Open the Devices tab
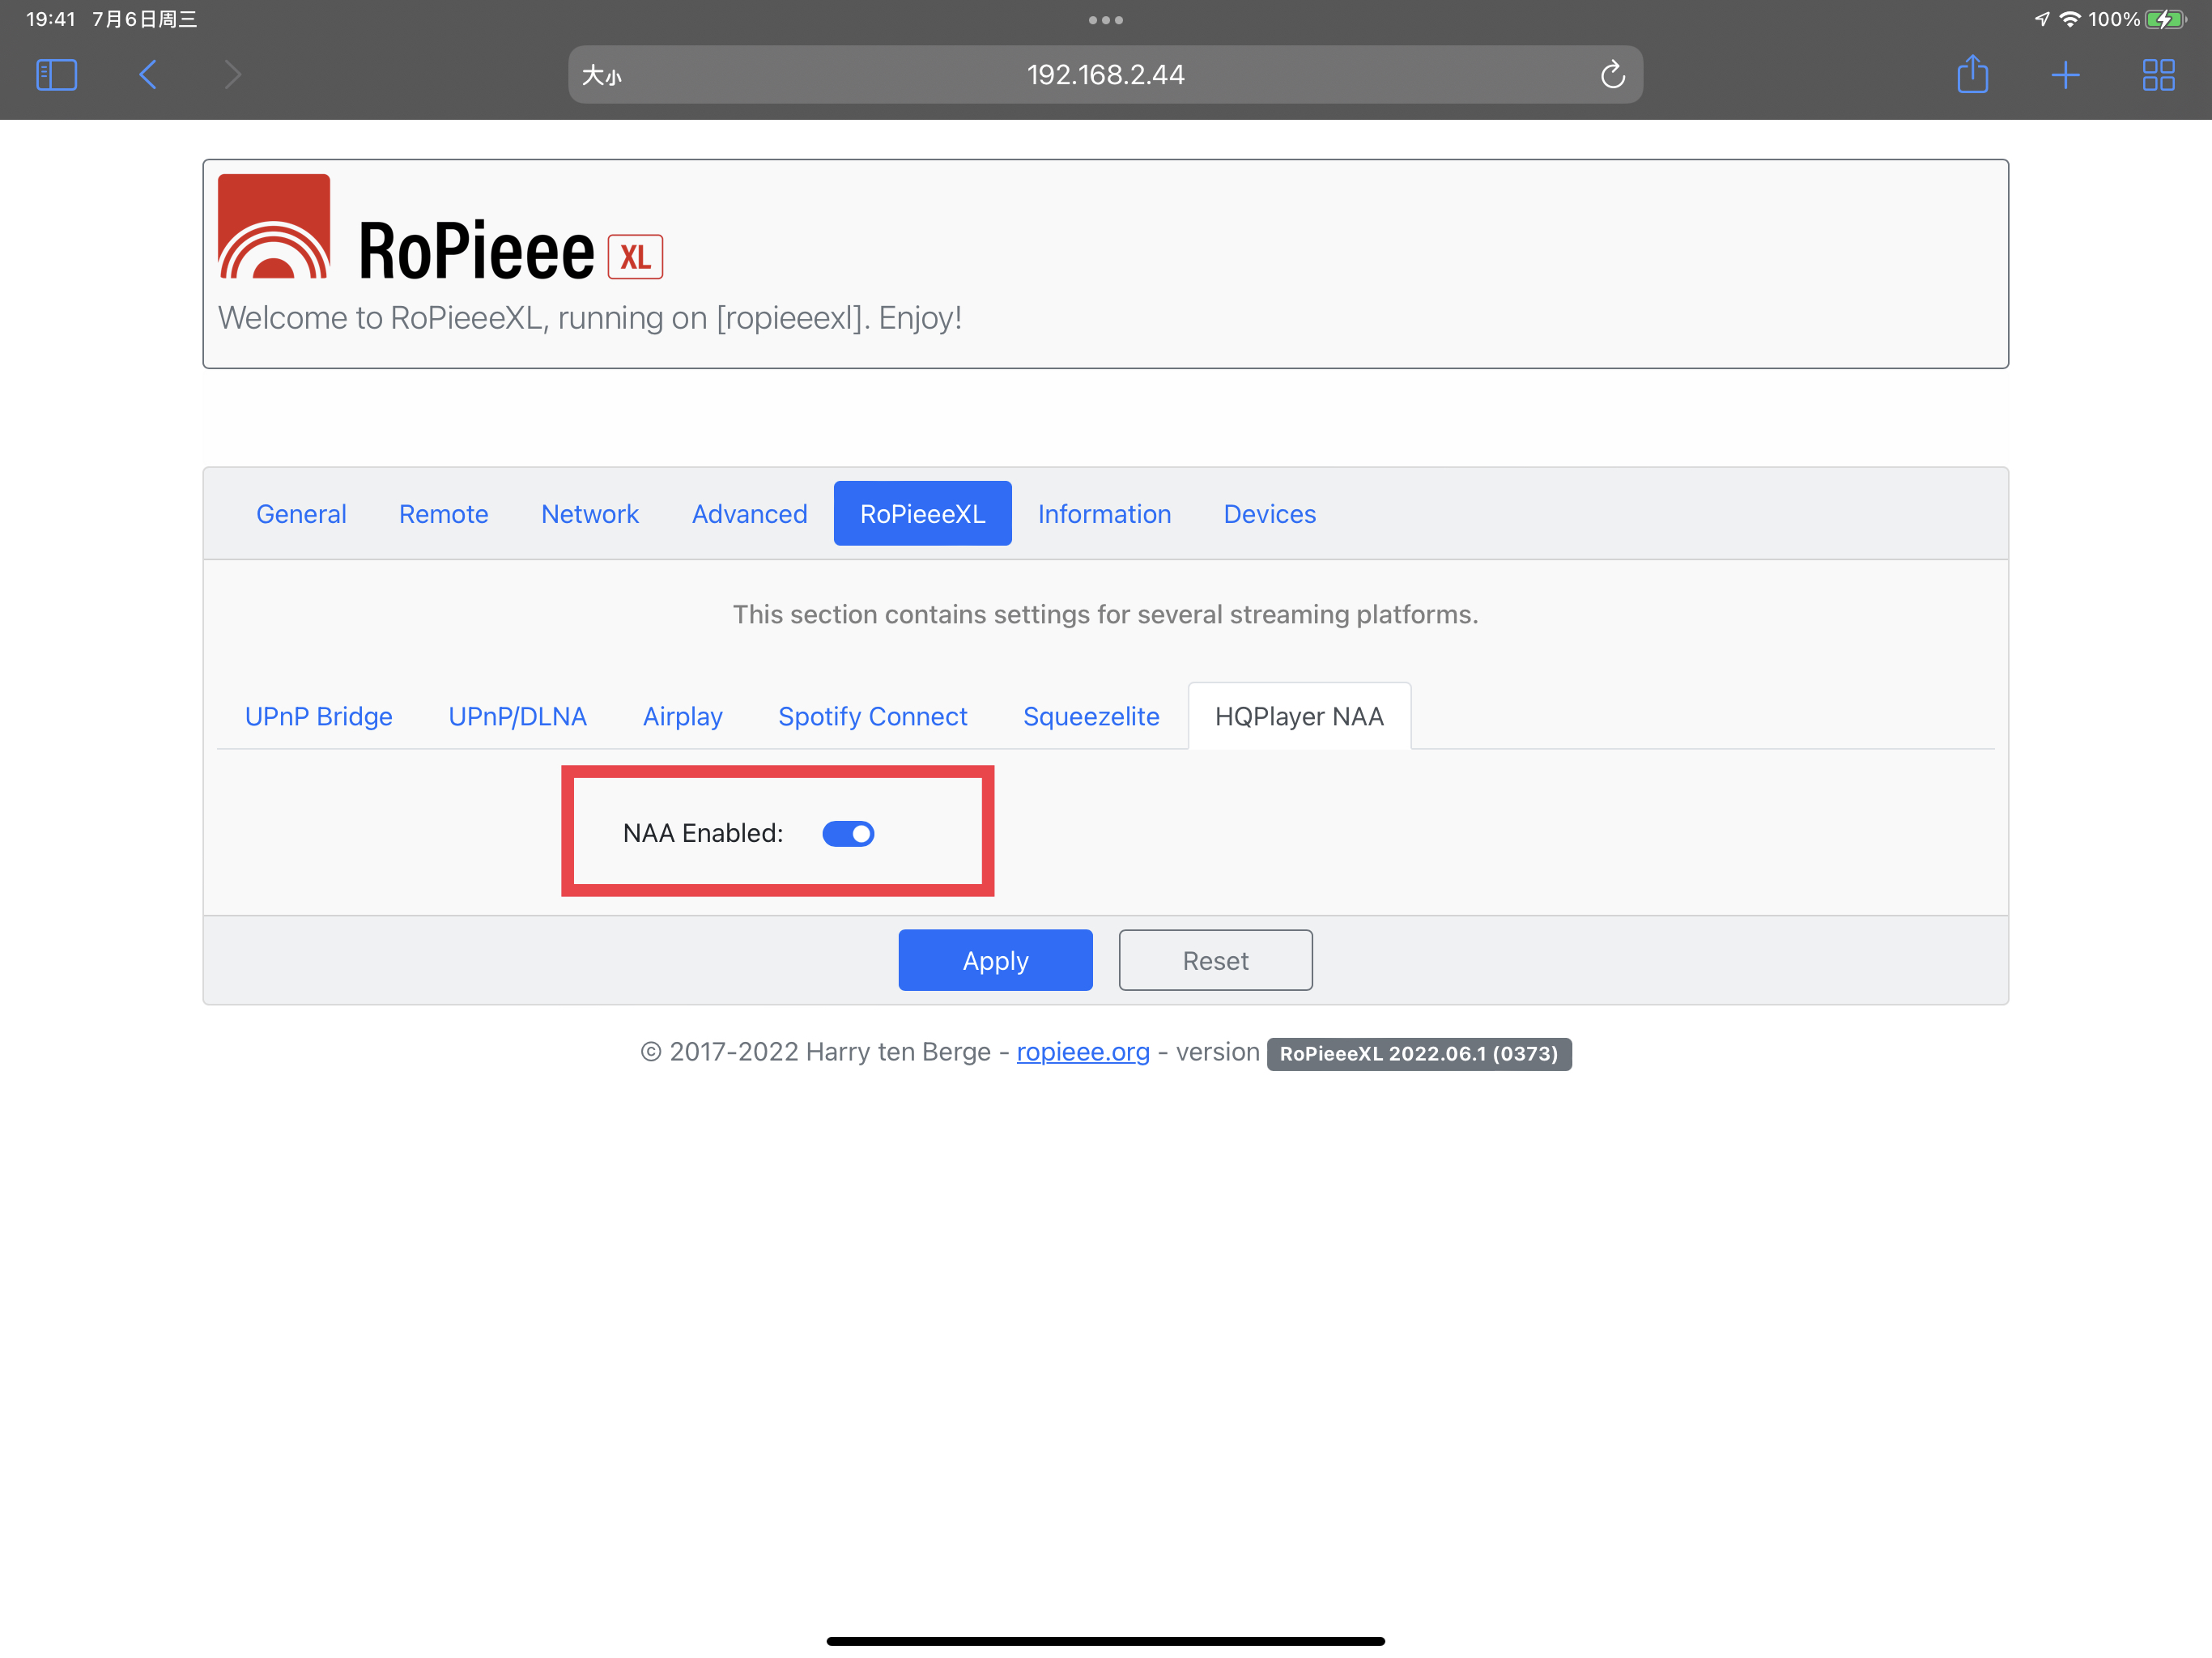This screenshot has height=1658, width=2212. coord(1269,513)
